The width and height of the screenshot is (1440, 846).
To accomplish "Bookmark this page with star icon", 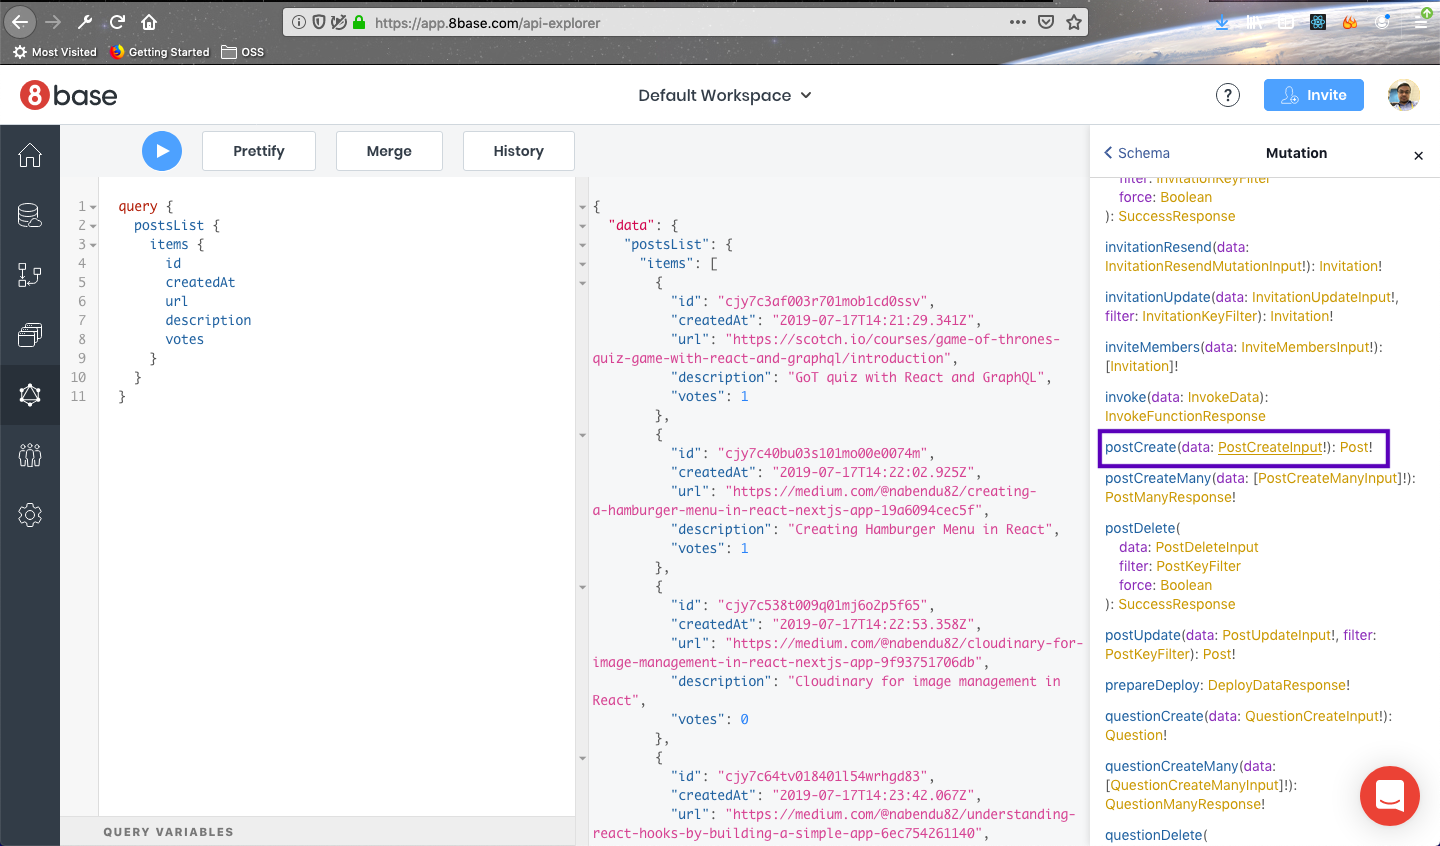I will click(1074, 22).
